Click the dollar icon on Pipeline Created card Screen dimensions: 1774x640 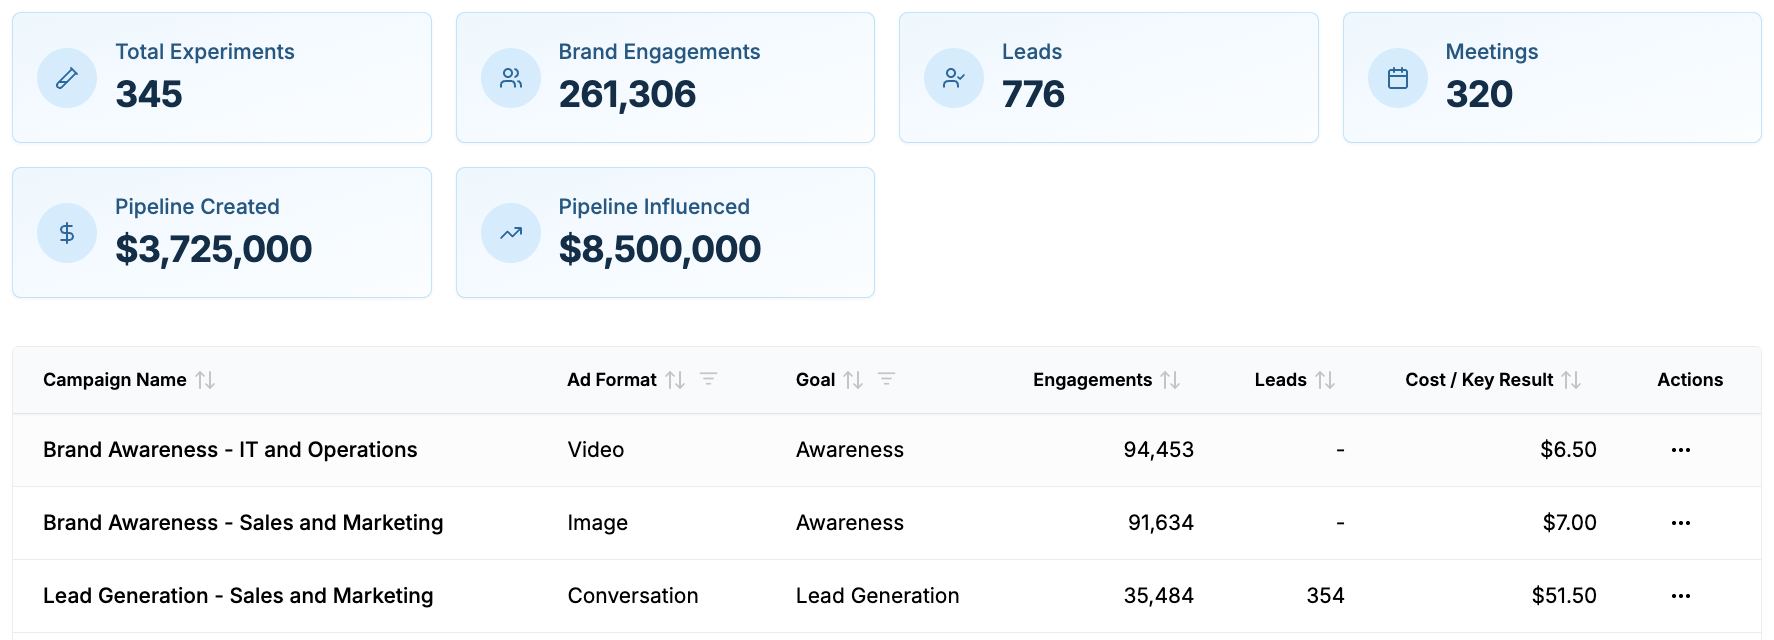pos(67,233)
